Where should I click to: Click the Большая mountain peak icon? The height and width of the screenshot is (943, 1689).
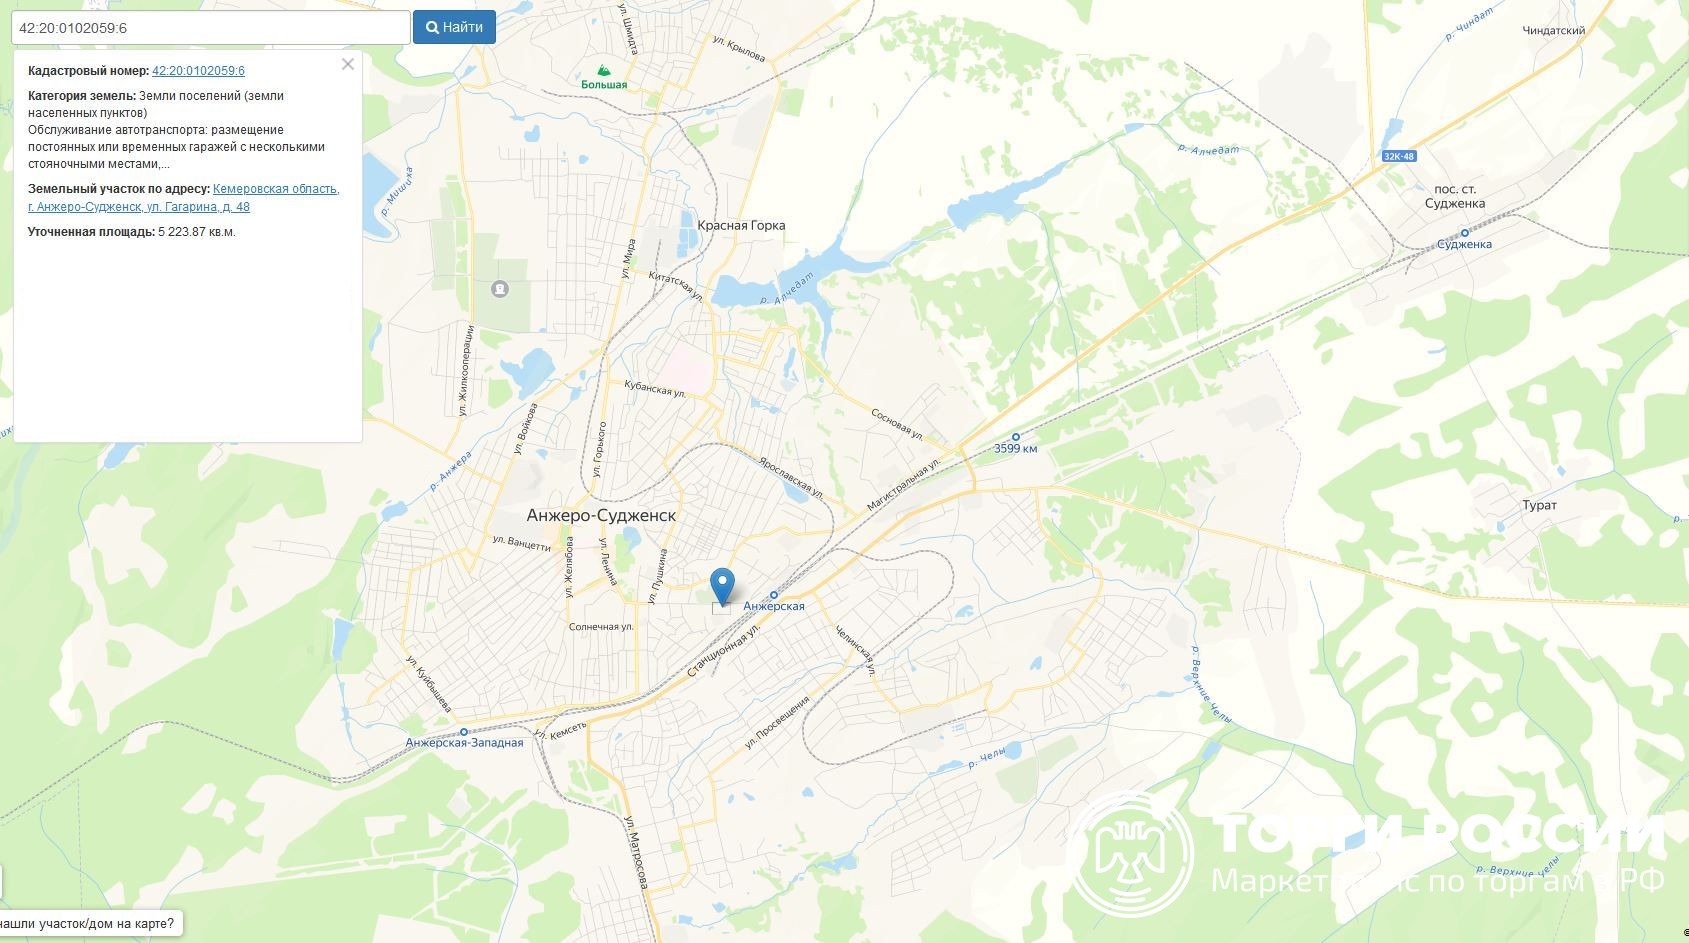click(603, 71)
